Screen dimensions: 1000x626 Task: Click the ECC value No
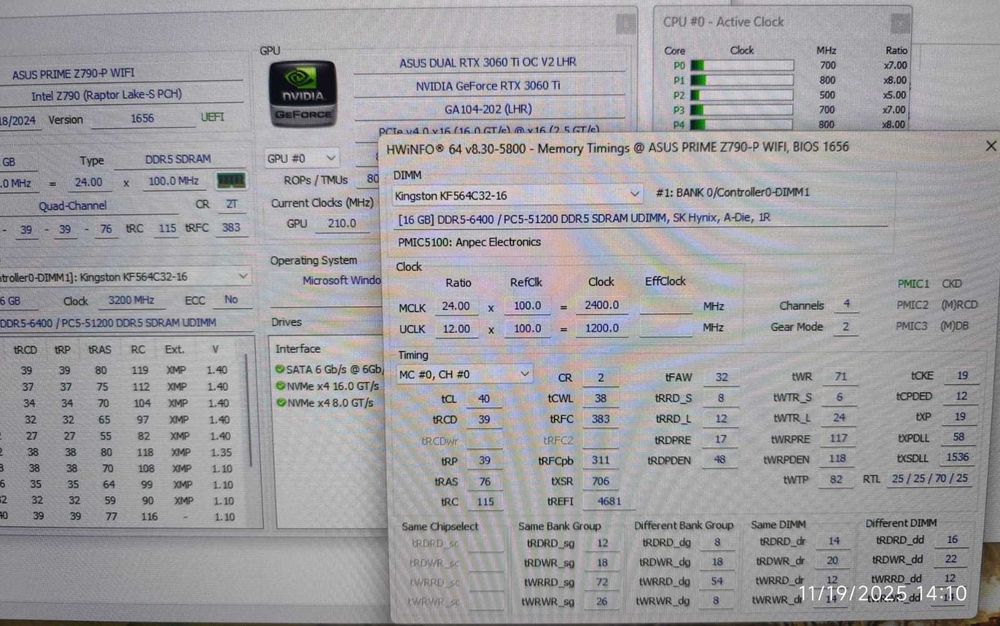coord(231,300)
